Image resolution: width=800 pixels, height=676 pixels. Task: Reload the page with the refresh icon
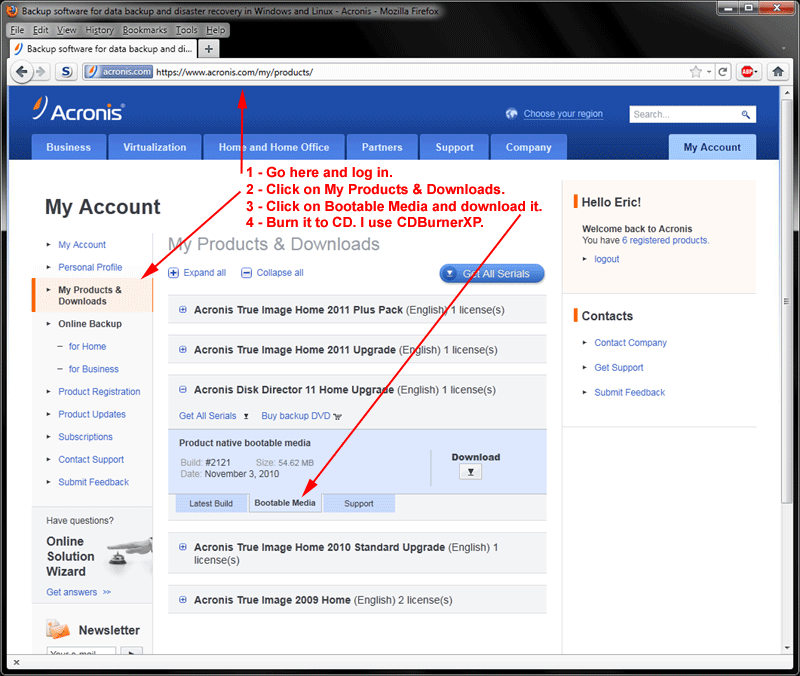722,72
